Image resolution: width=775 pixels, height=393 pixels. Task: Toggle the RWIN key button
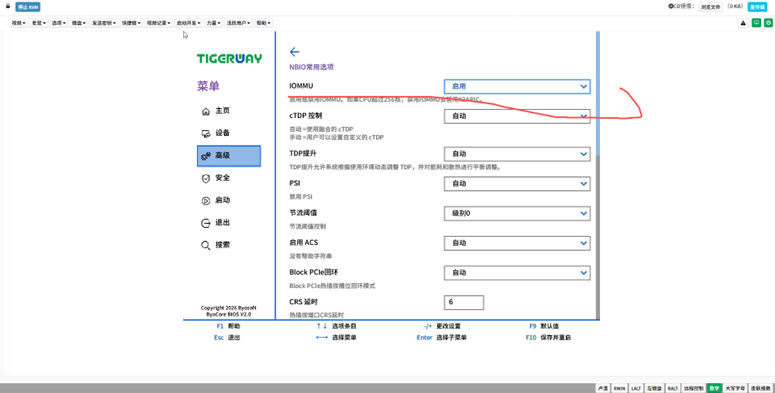(x=619, y=389)
